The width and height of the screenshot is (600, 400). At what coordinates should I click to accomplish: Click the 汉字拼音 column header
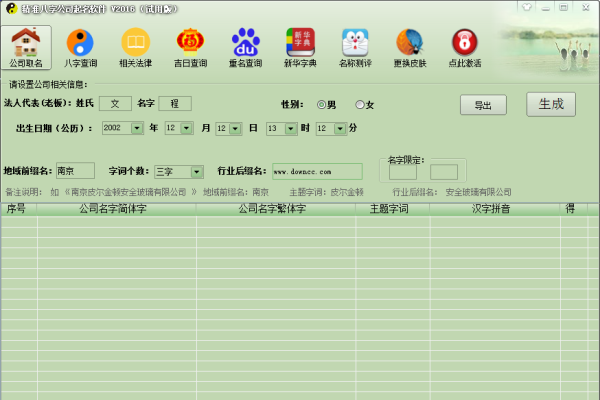click(495, 209)
